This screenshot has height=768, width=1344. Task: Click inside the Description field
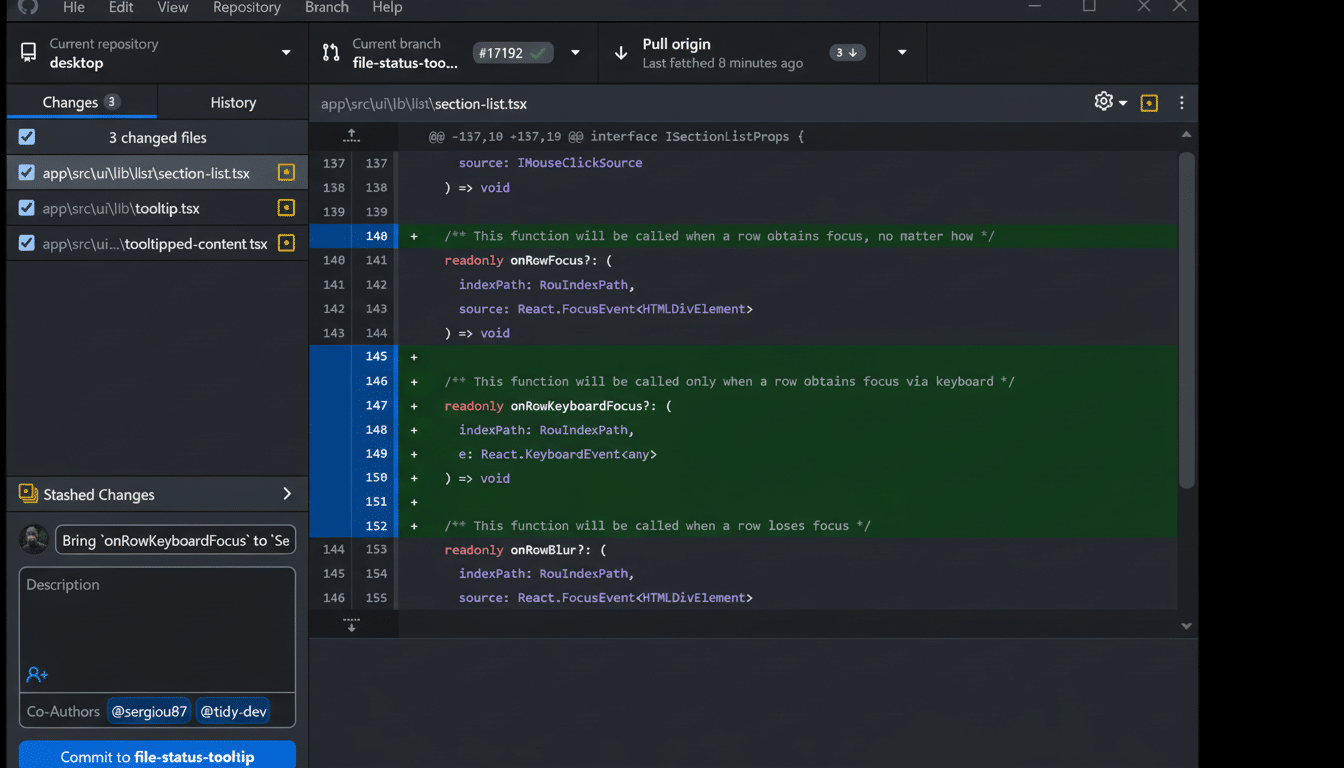(x=156, y=620)
